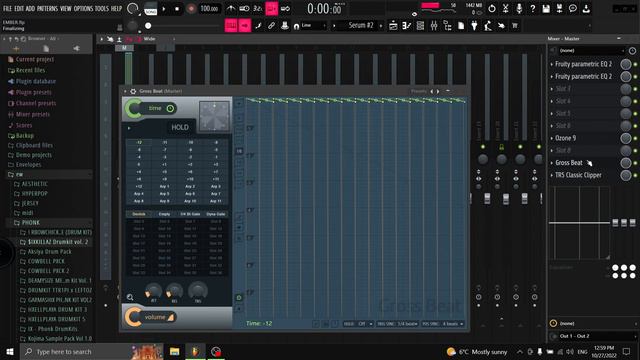Toggle loop recording icon

coord(286,8)
